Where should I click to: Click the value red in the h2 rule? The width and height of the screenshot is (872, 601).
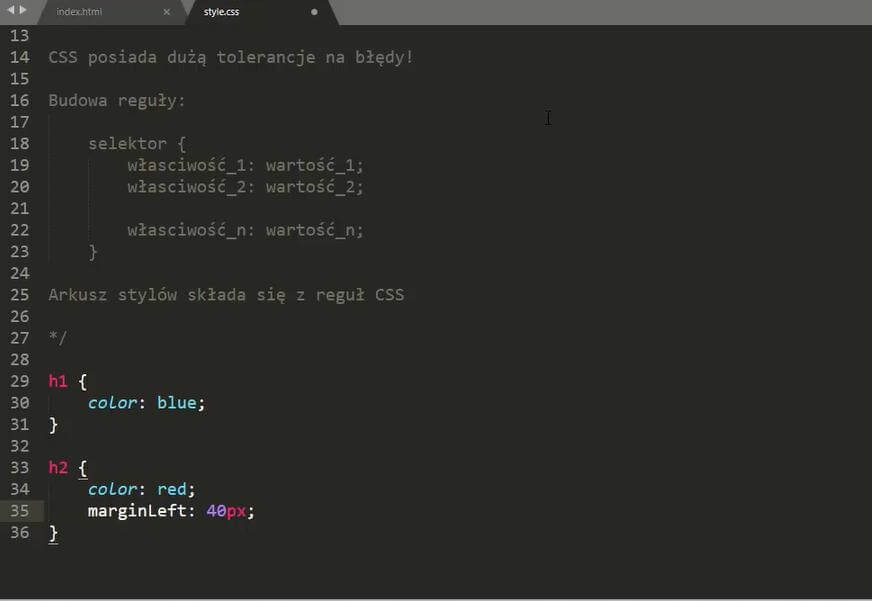point(171,489)
